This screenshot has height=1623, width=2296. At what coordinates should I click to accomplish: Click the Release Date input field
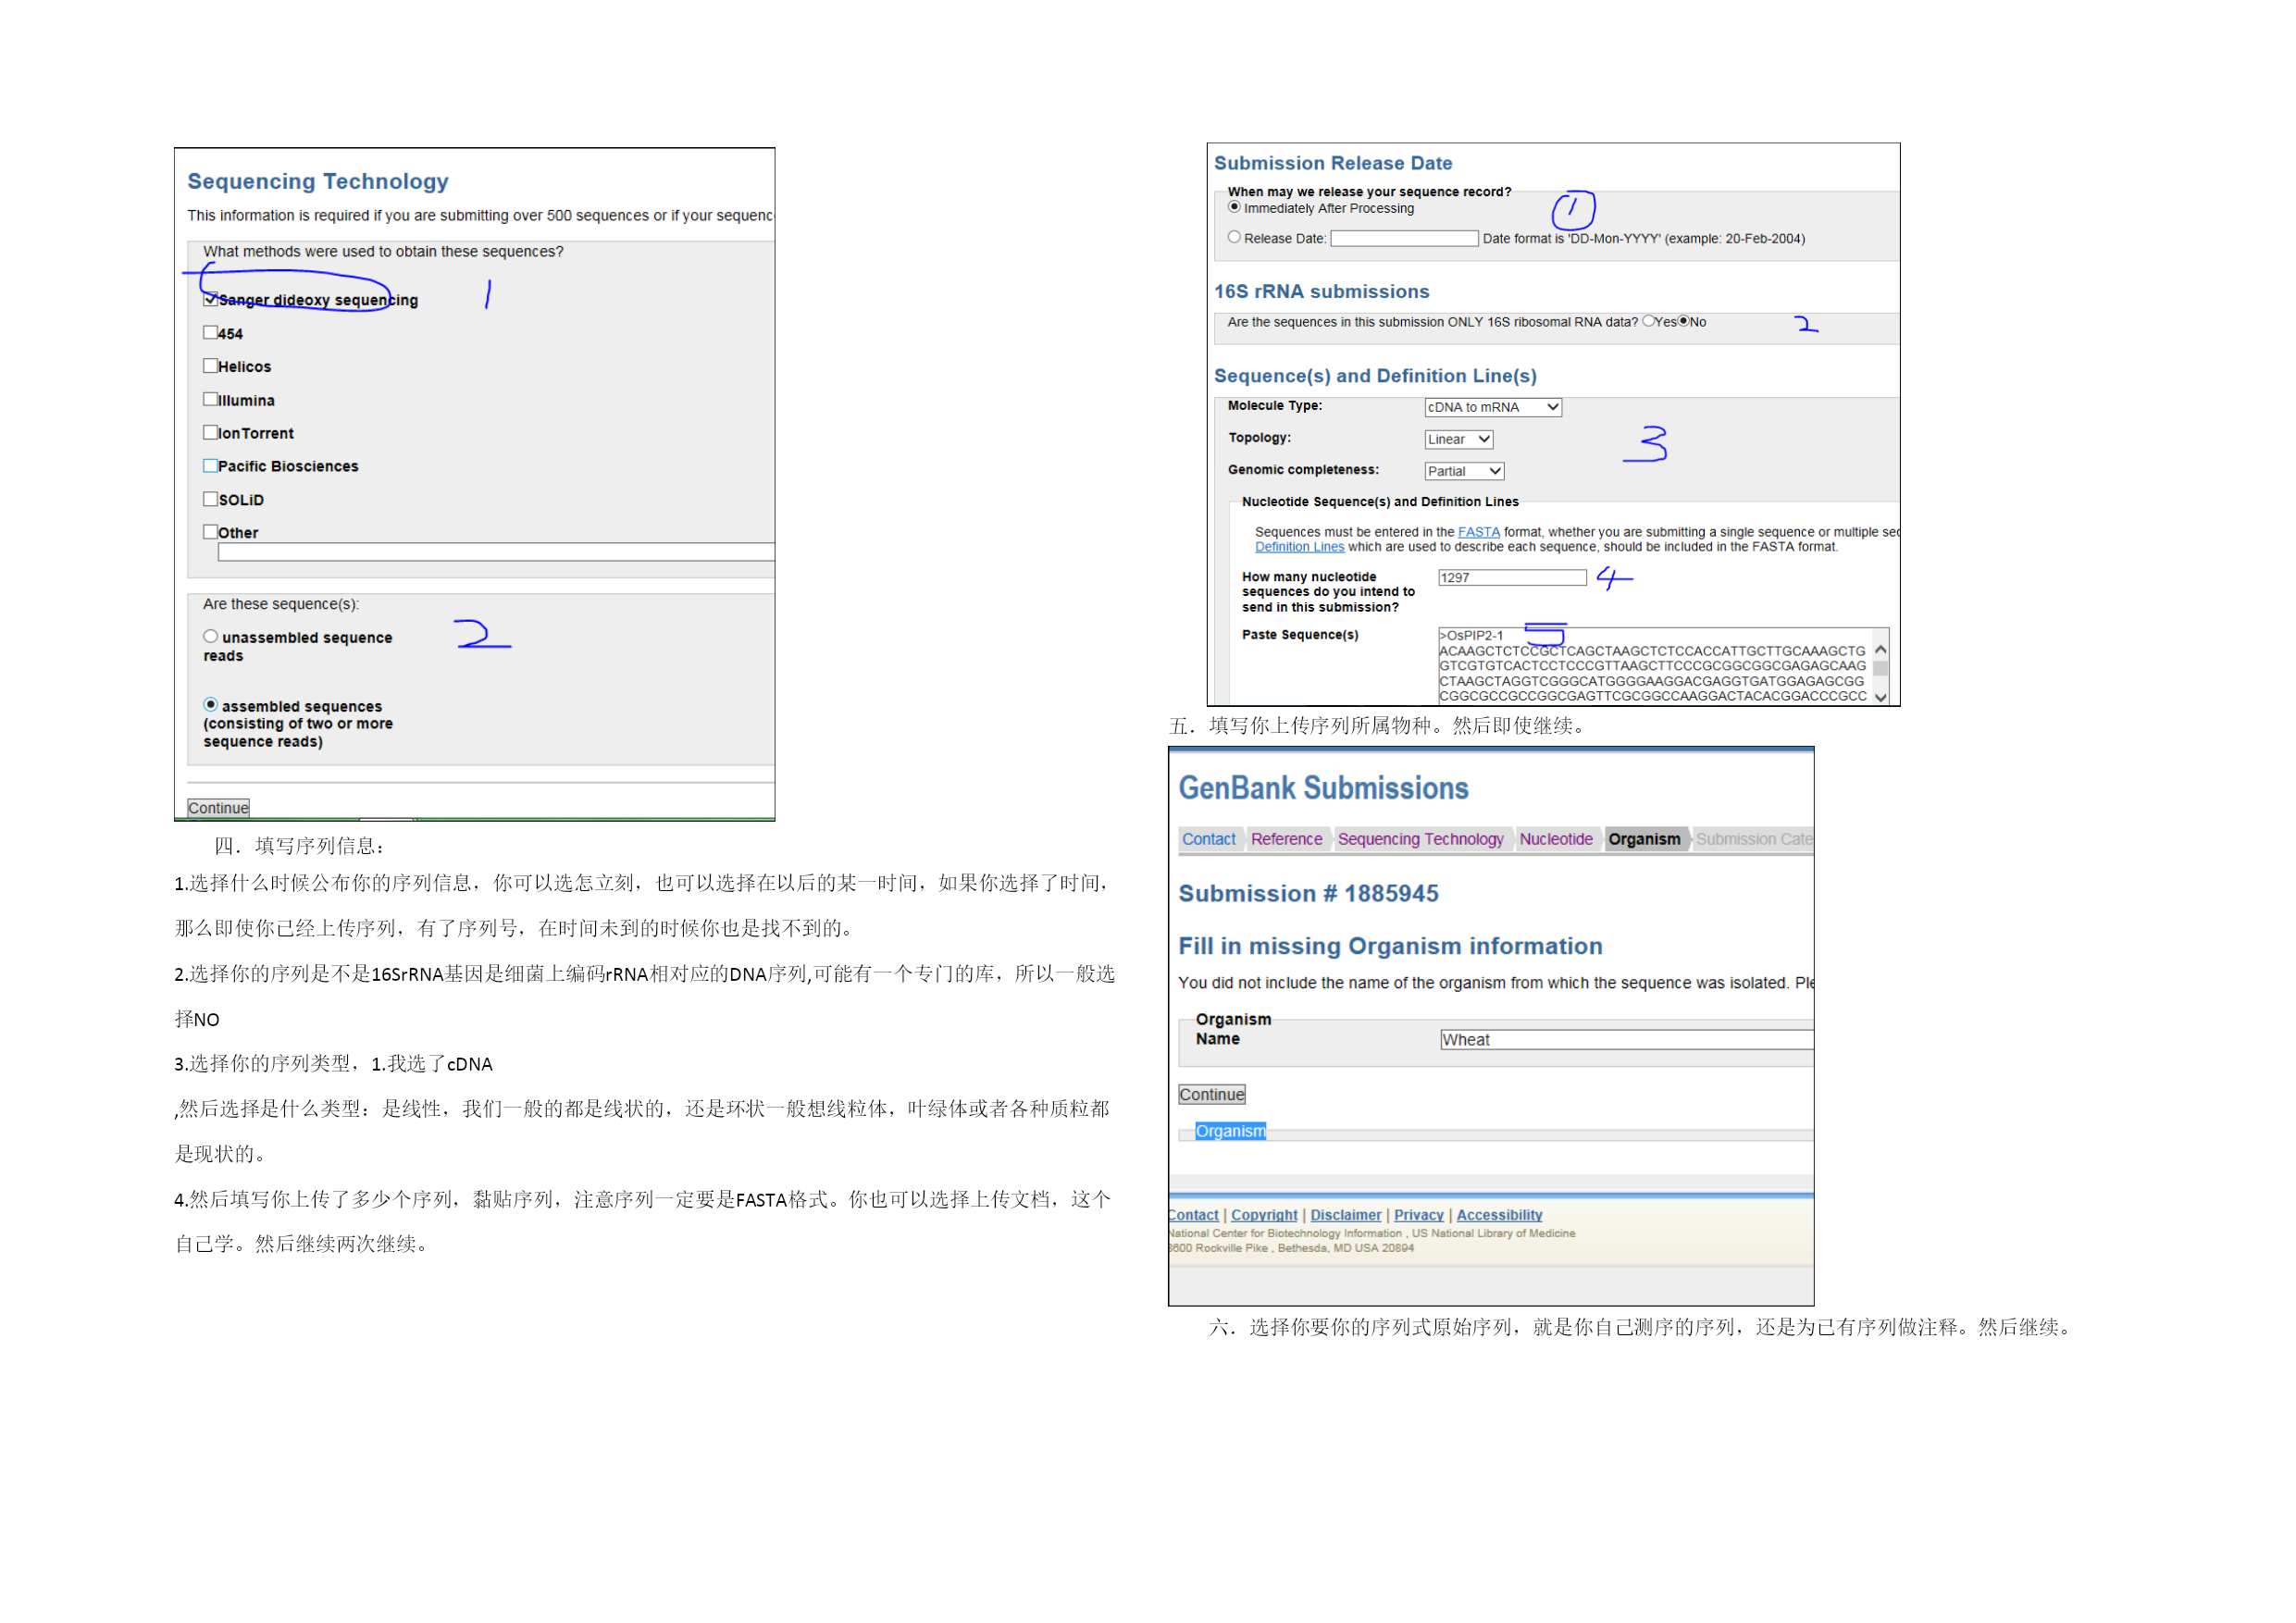pyautogui.click(x=1404, y=238)
